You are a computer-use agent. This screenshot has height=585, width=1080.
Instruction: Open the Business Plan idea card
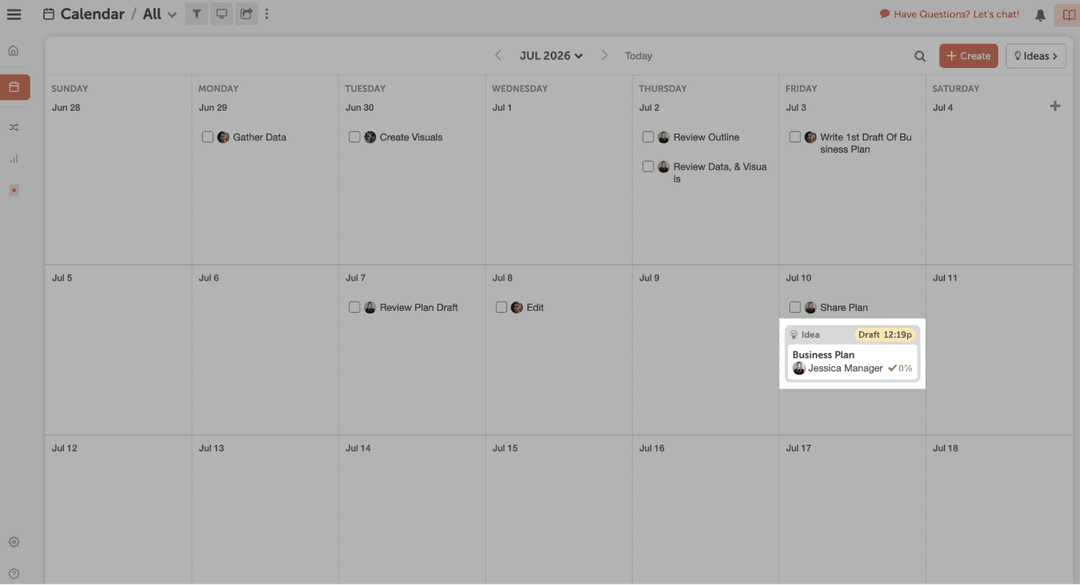click(x=852, y=361)
